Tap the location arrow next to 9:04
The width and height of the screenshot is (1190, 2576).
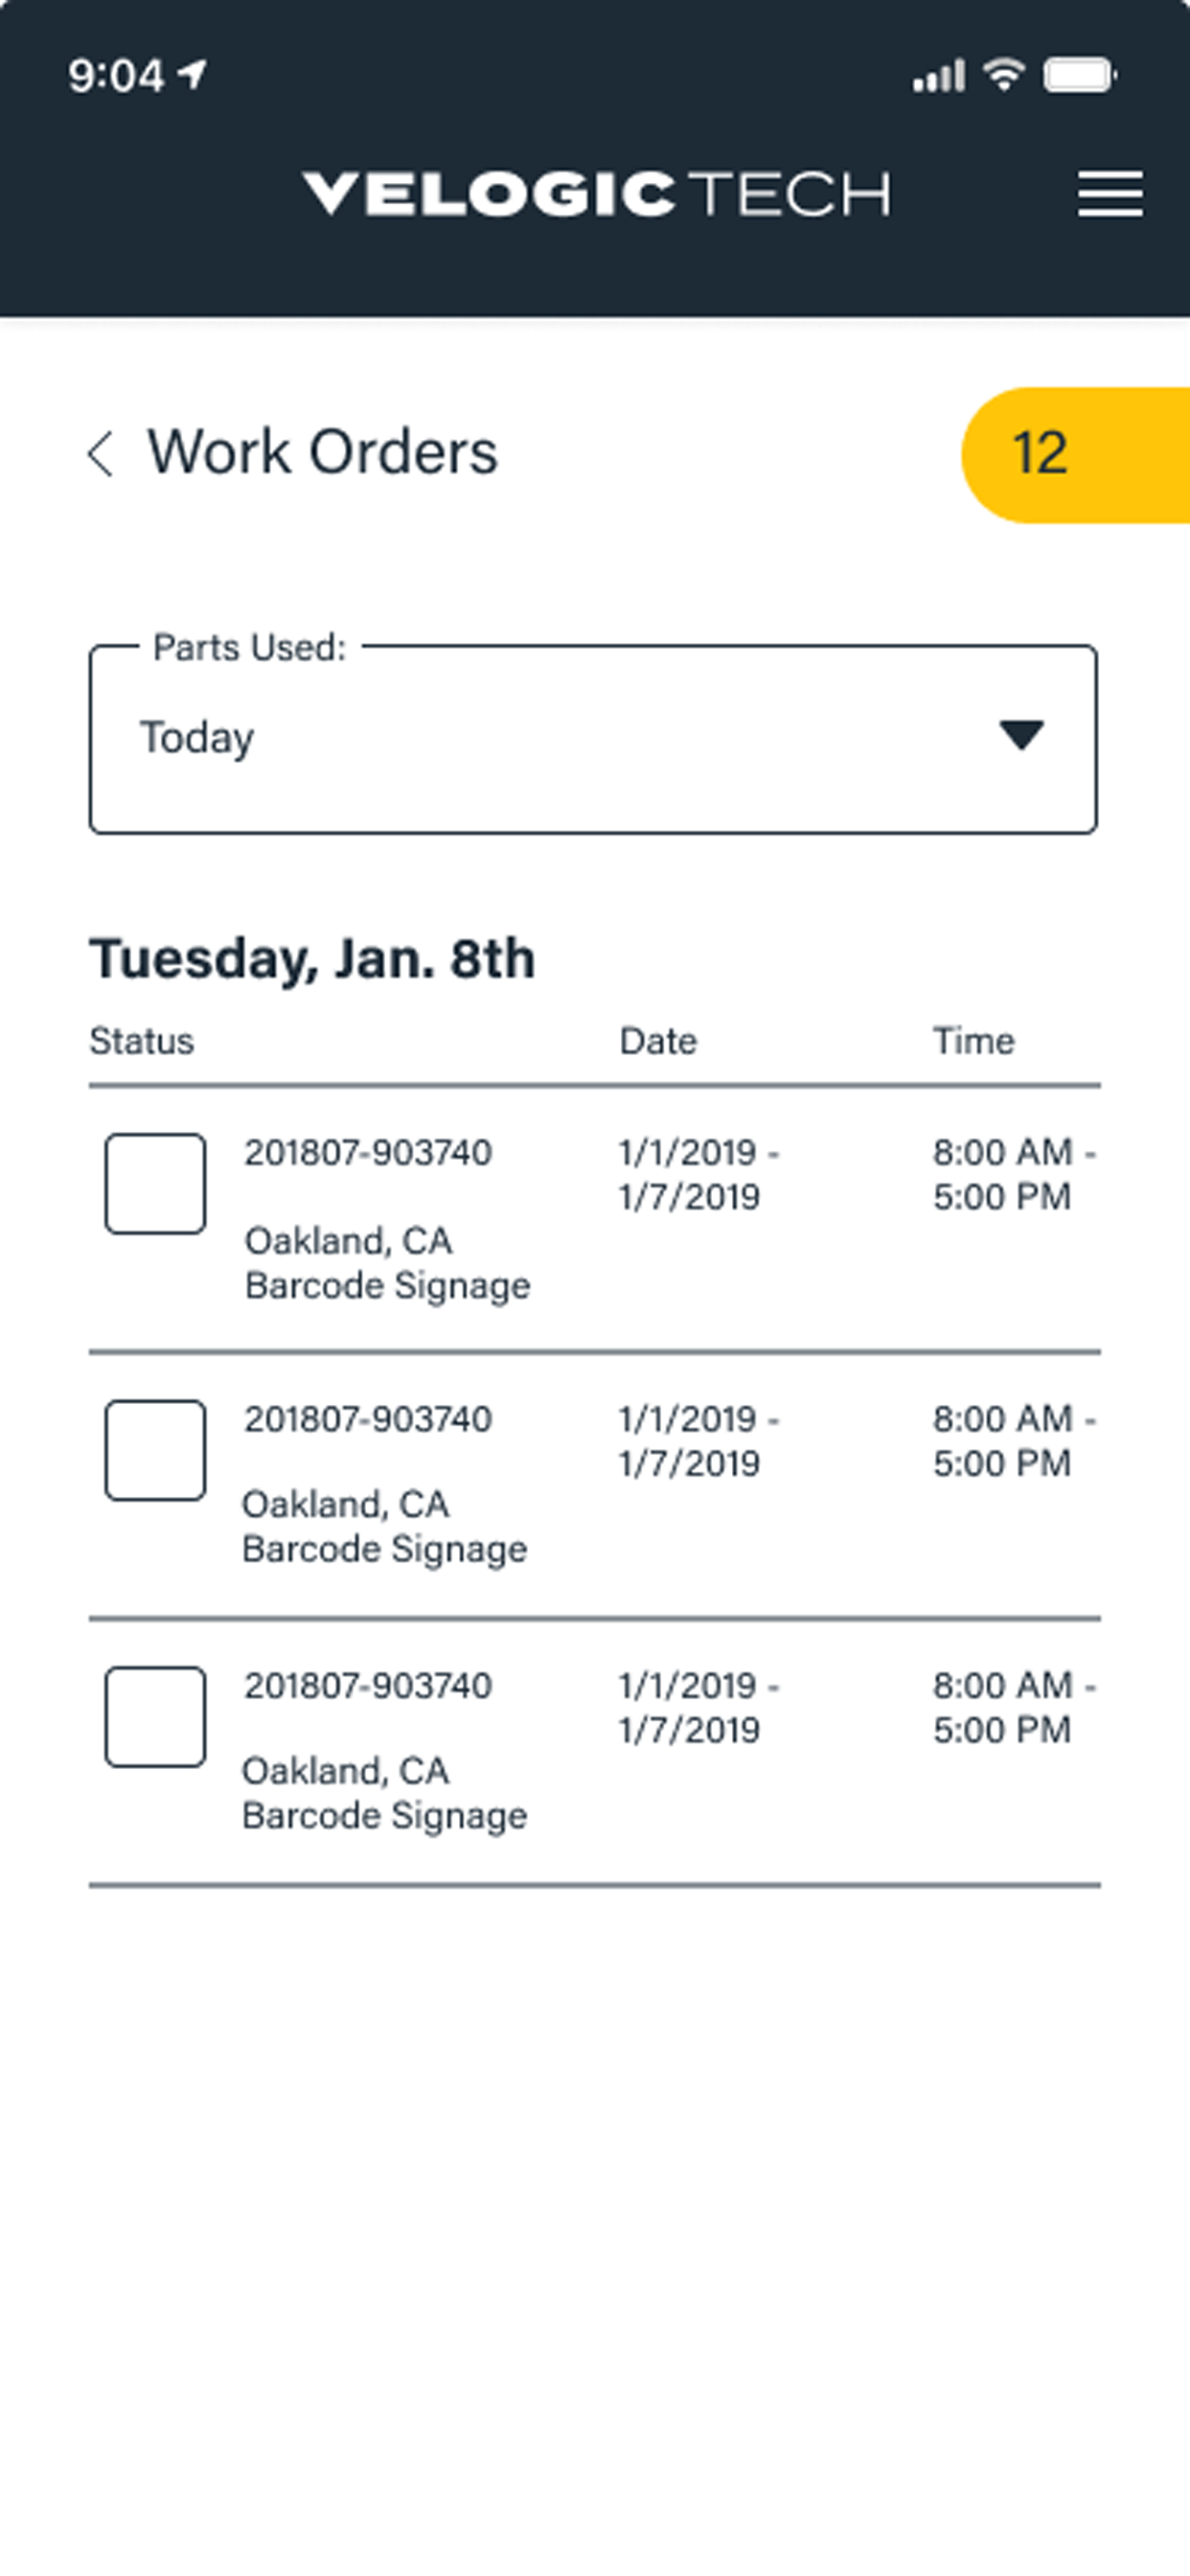coord(192,74)
